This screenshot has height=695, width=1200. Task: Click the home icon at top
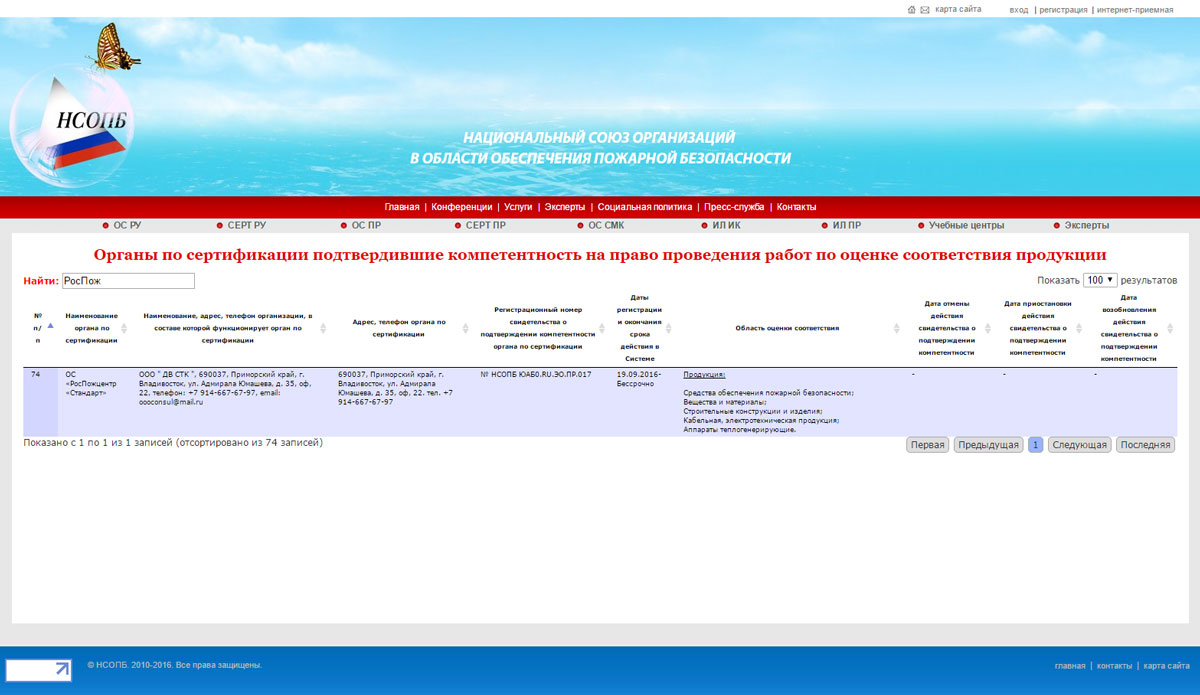point(912,10)
